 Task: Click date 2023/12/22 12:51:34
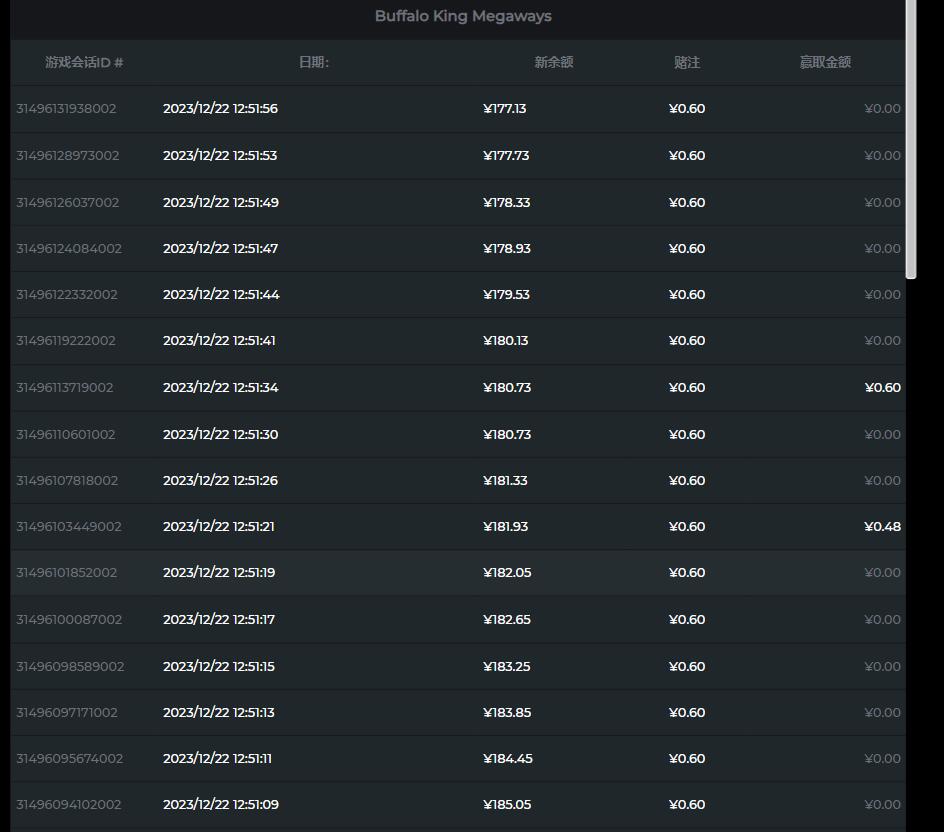tap(220, 388)
